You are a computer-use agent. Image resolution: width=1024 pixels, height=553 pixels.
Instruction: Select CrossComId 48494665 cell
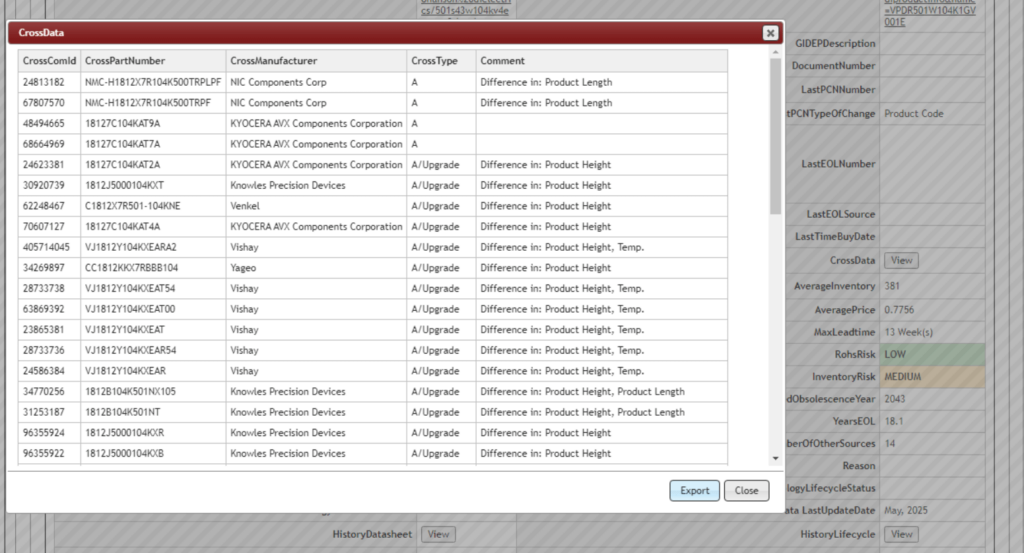tap(49, 123)
